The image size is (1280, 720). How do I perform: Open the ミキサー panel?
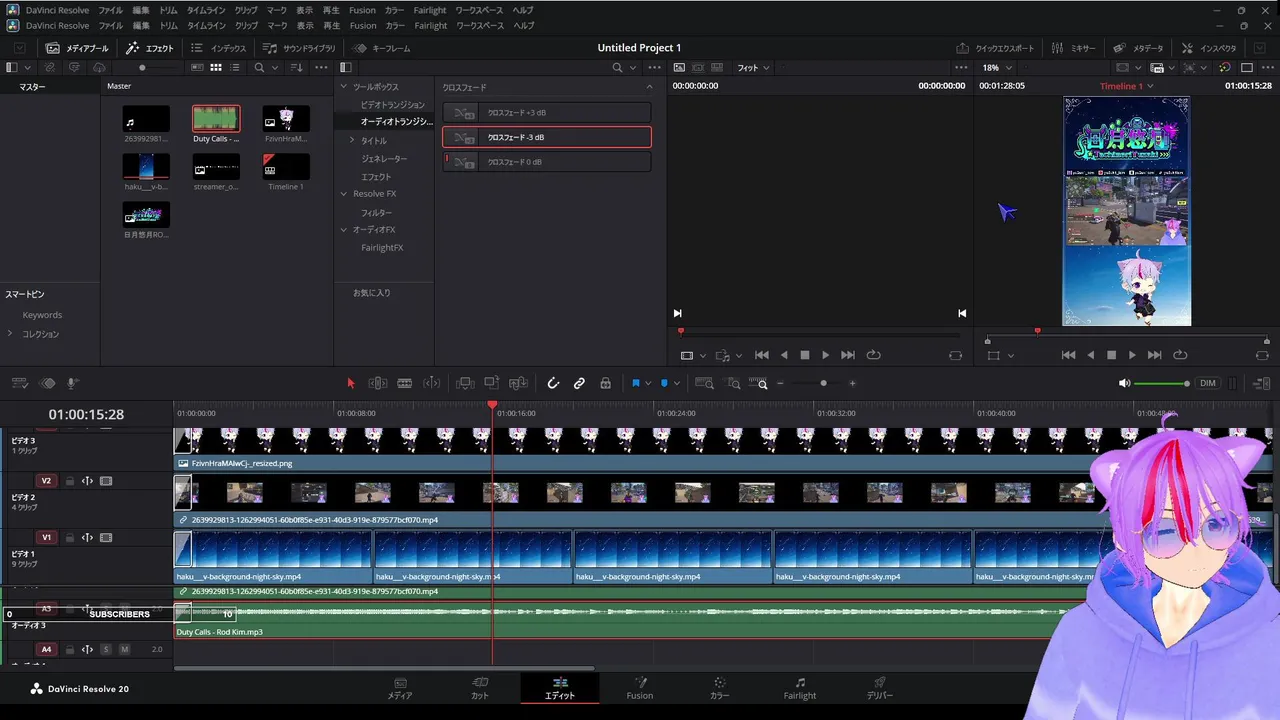[1074, 48]
